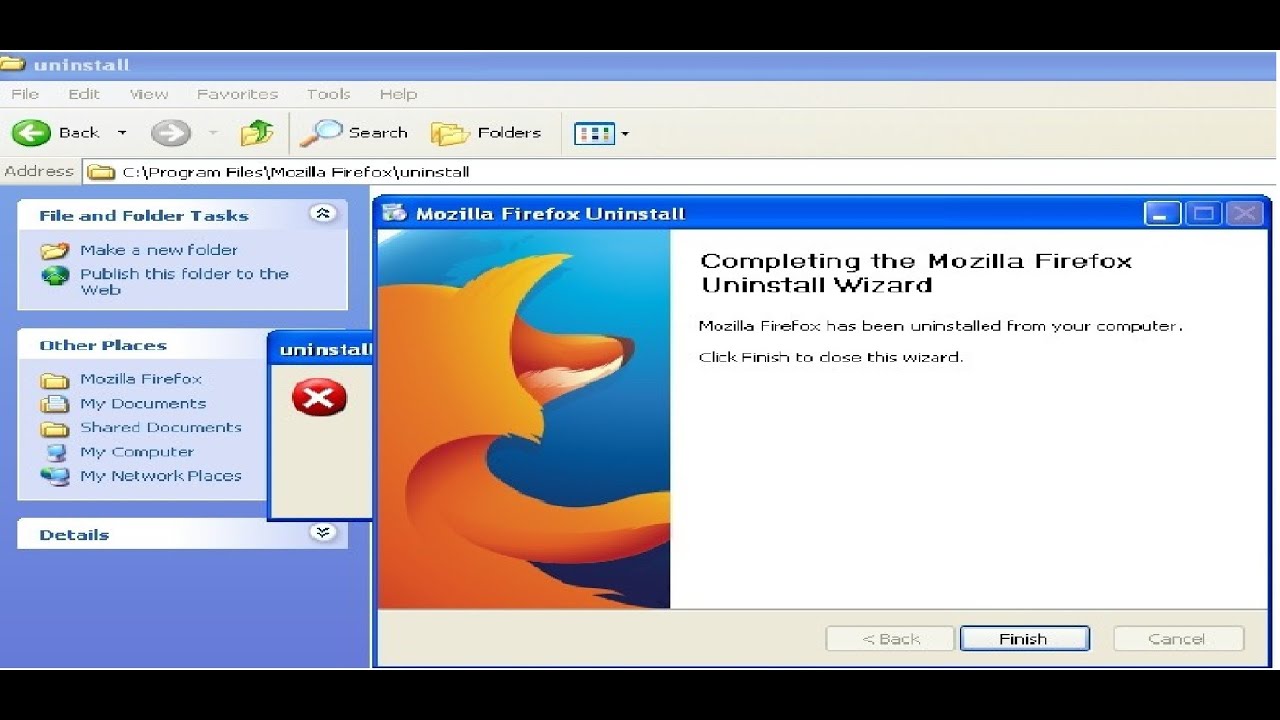The width and height of the screenshot is (1280, 720).
Task: Open the Search magnifier icon
Action: click(321, 133)
